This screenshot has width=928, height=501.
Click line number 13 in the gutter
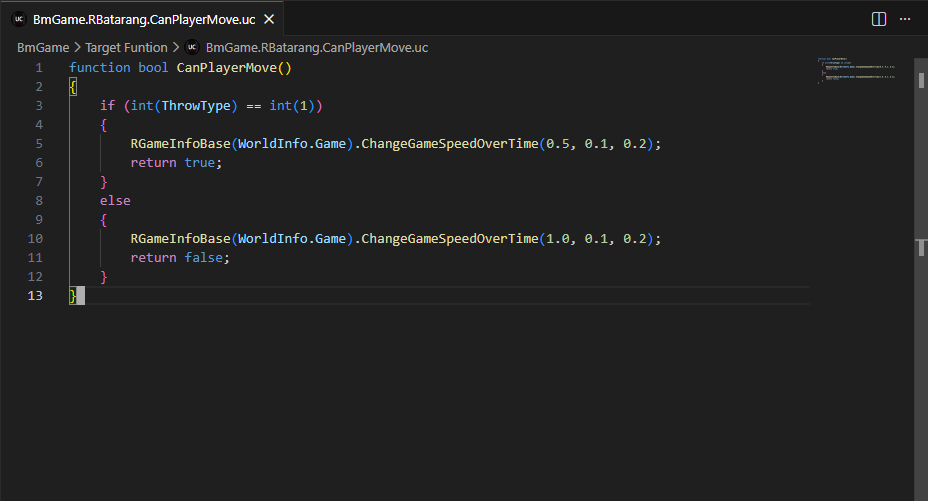[35, 295]
